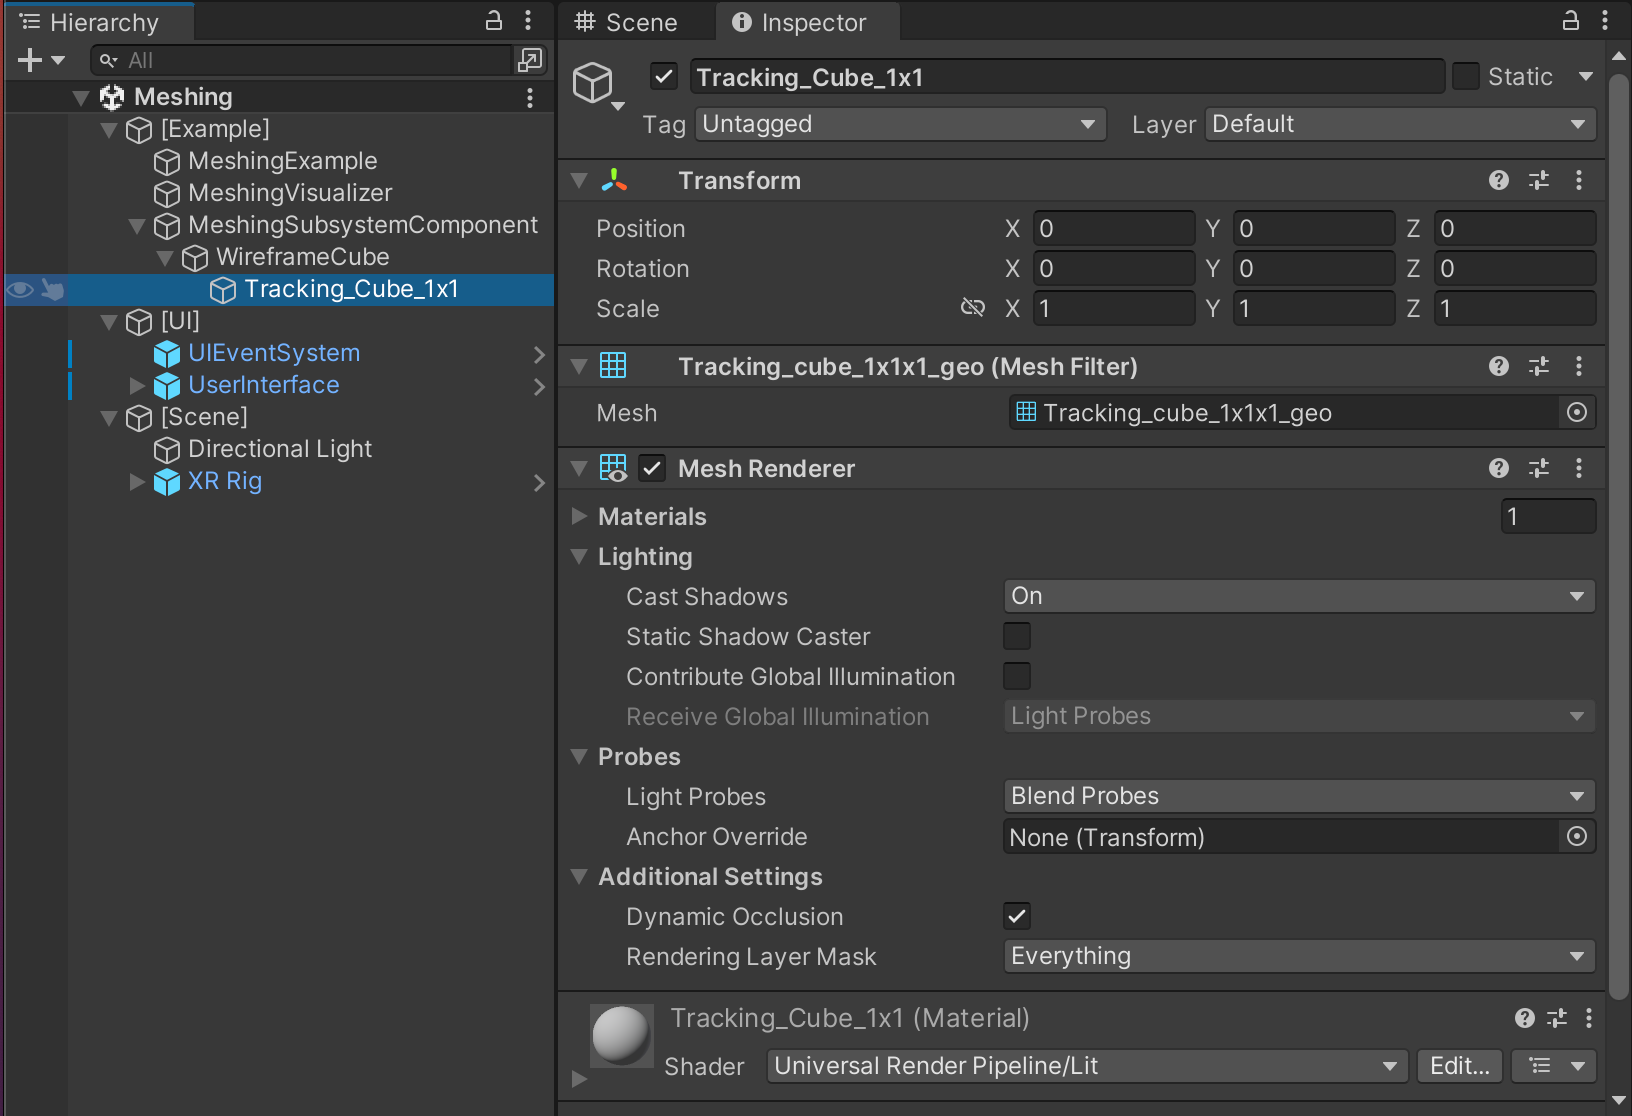
Task: Click the Inspector lock icon
Action: 1570,21
